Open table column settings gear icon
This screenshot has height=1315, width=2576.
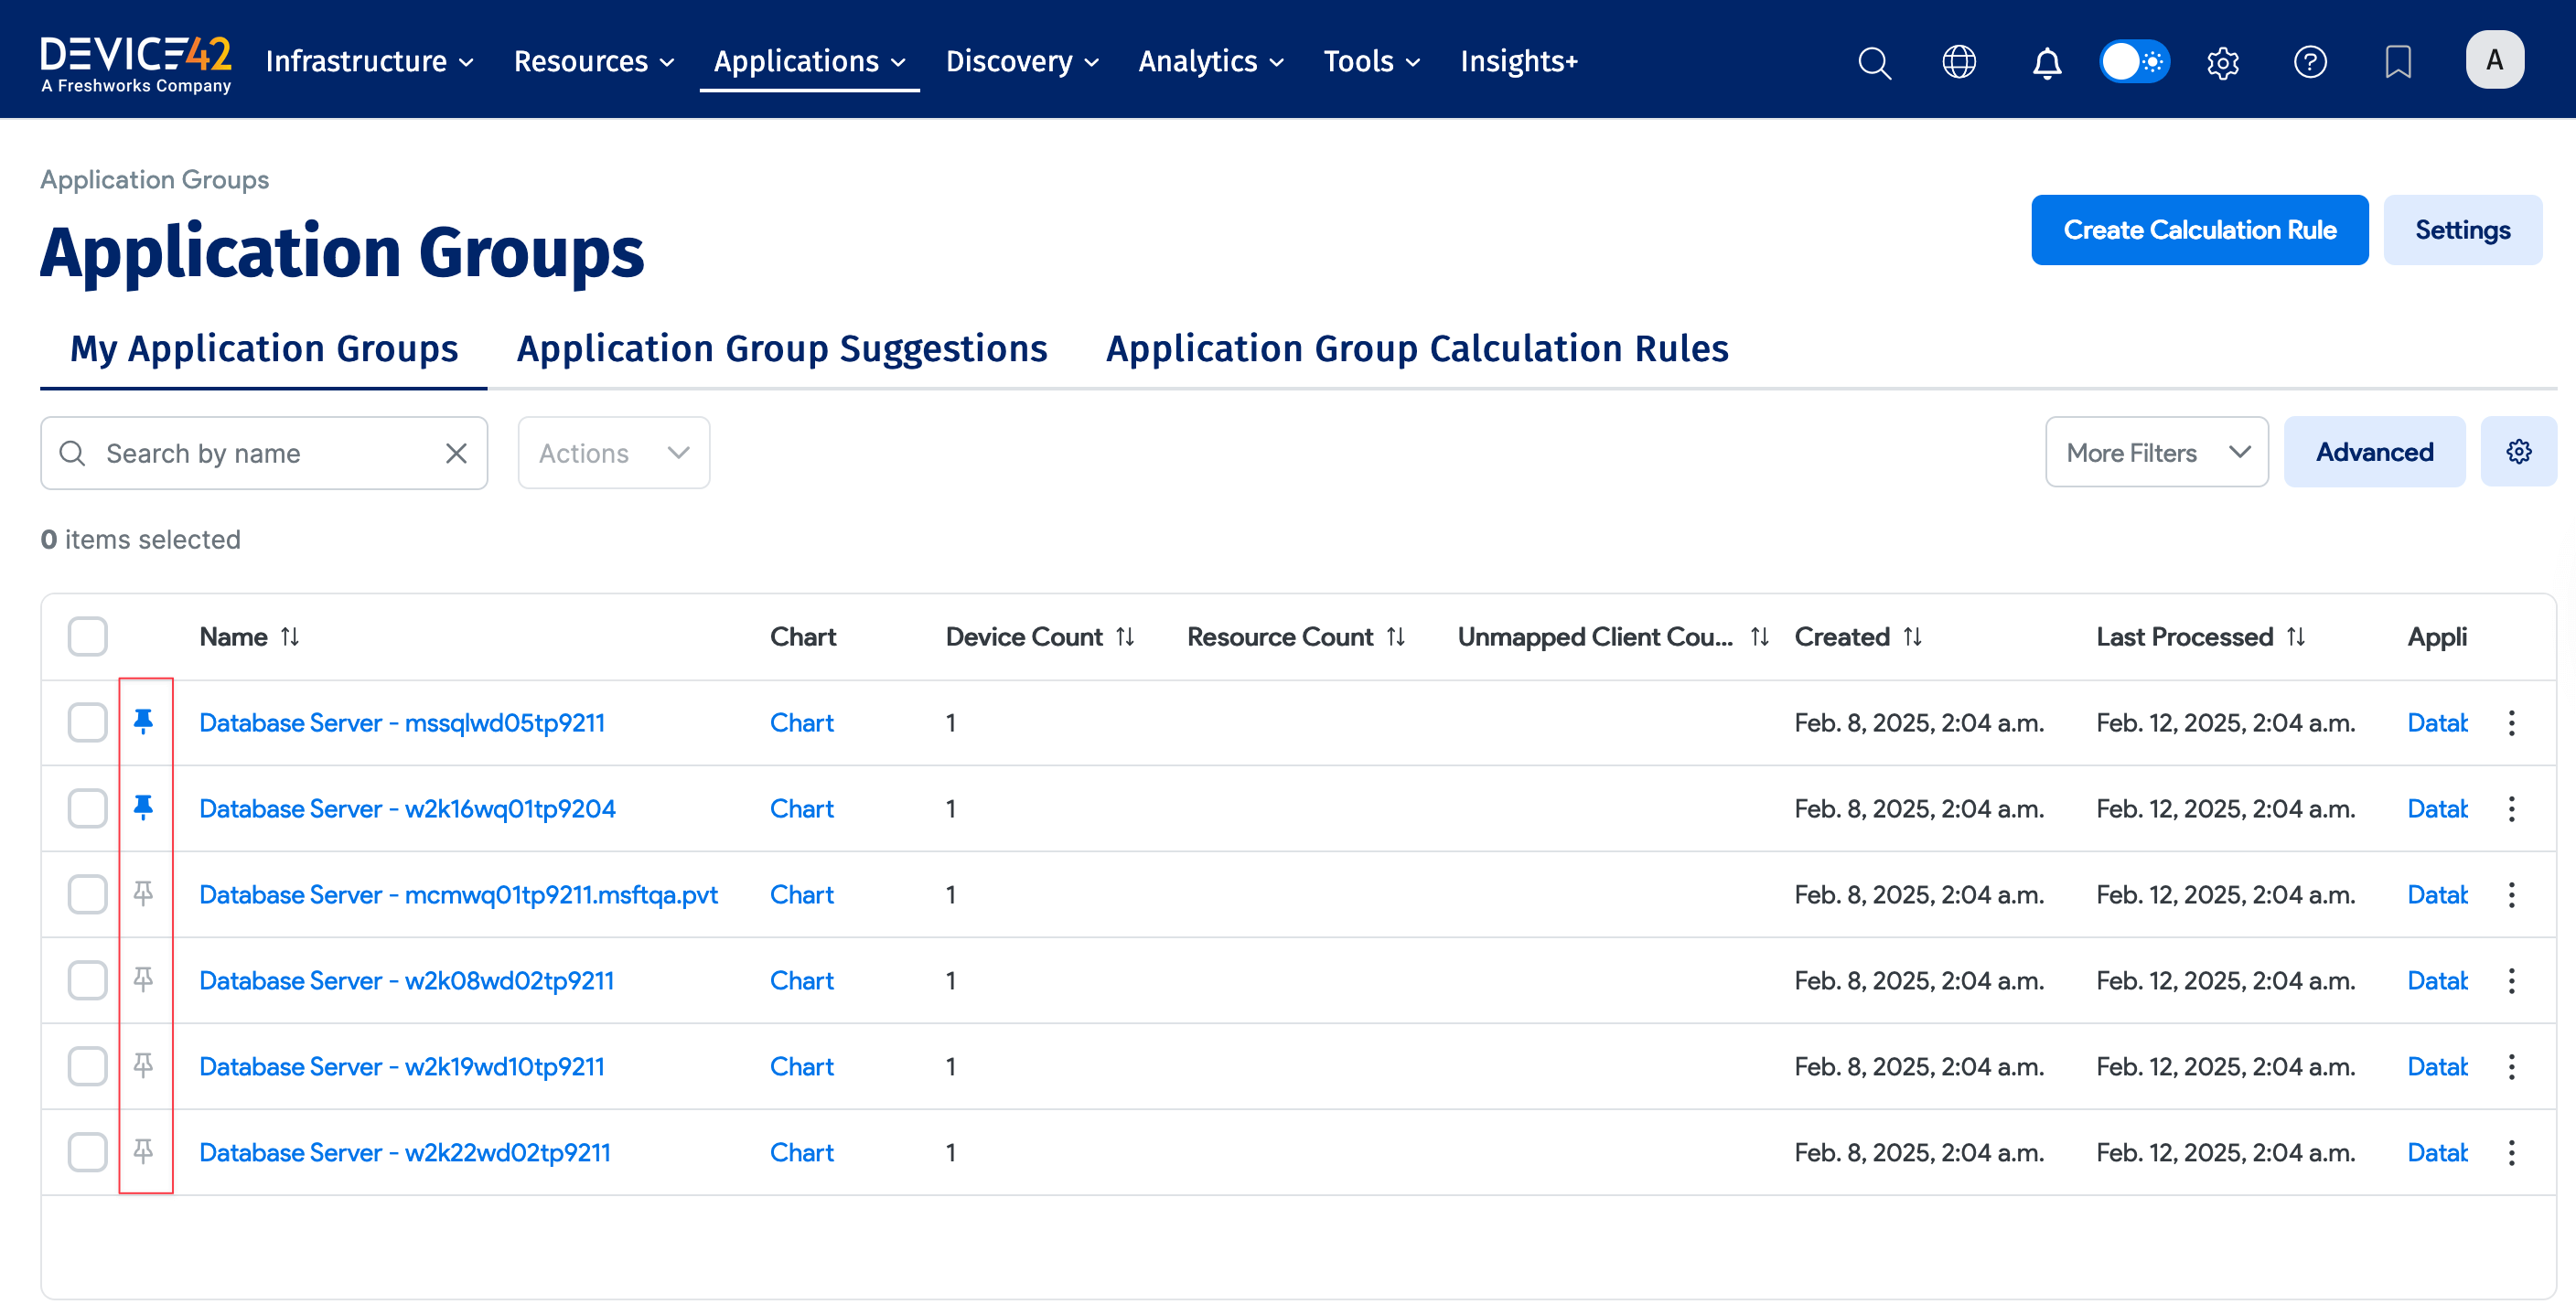[2518, 452]
